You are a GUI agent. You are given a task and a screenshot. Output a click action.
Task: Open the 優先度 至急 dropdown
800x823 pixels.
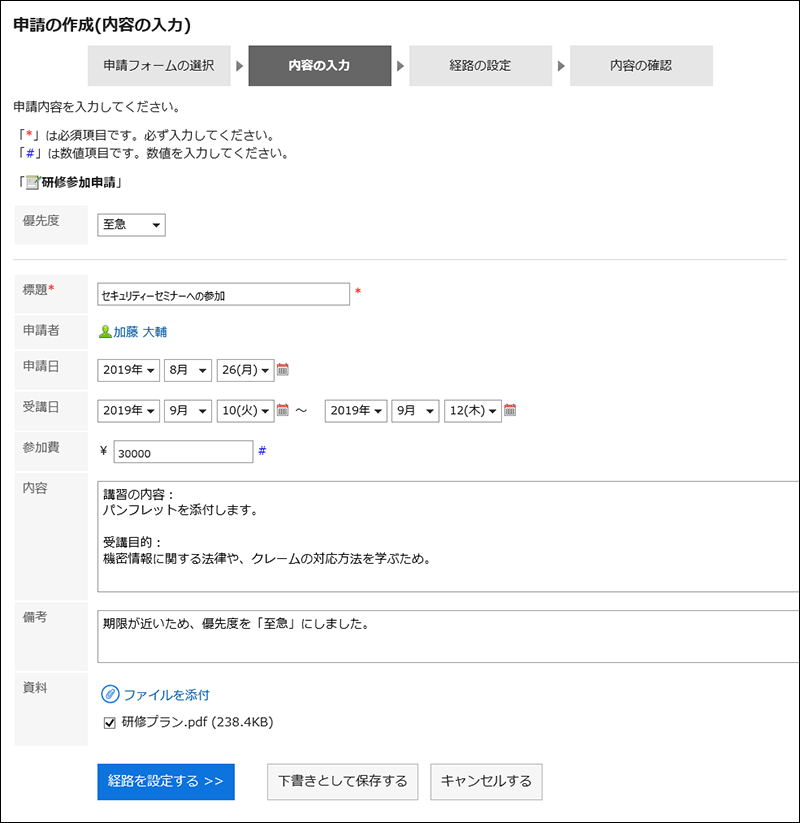click(131, 225)
